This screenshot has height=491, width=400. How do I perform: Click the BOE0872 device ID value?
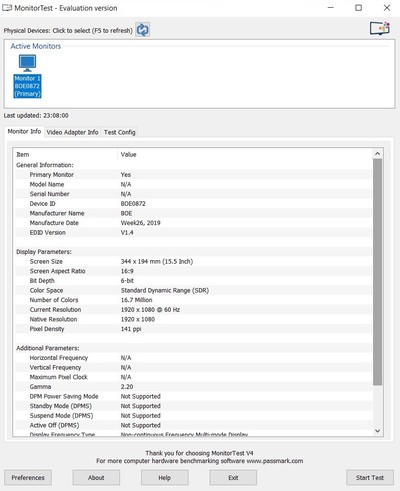[133, 204]
